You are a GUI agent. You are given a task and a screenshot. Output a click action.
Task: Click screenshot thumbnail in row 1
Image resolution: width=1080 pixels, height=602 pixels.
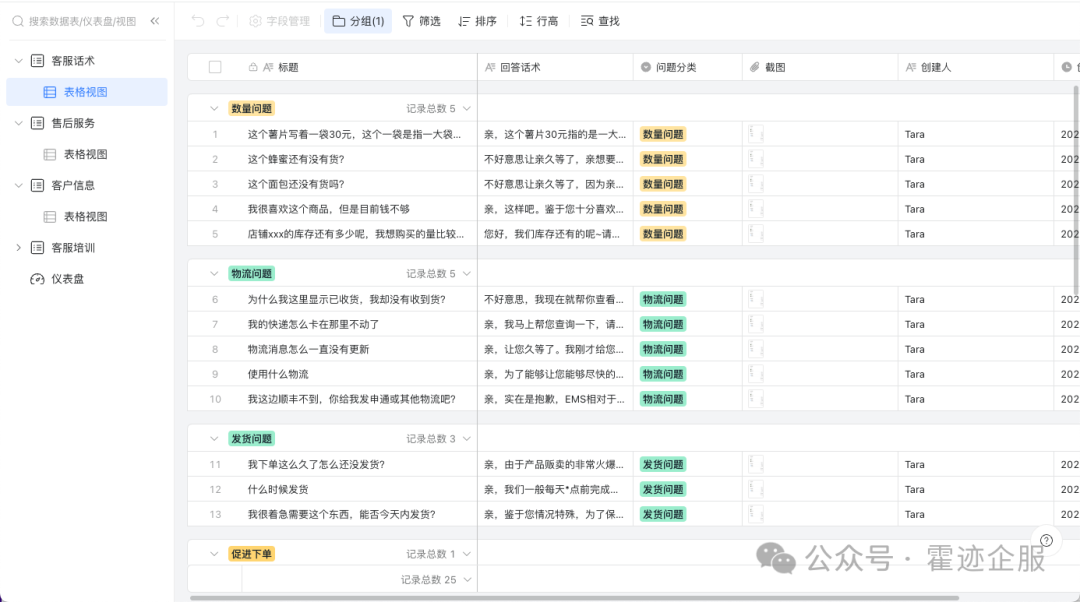(x=756, y=134)
